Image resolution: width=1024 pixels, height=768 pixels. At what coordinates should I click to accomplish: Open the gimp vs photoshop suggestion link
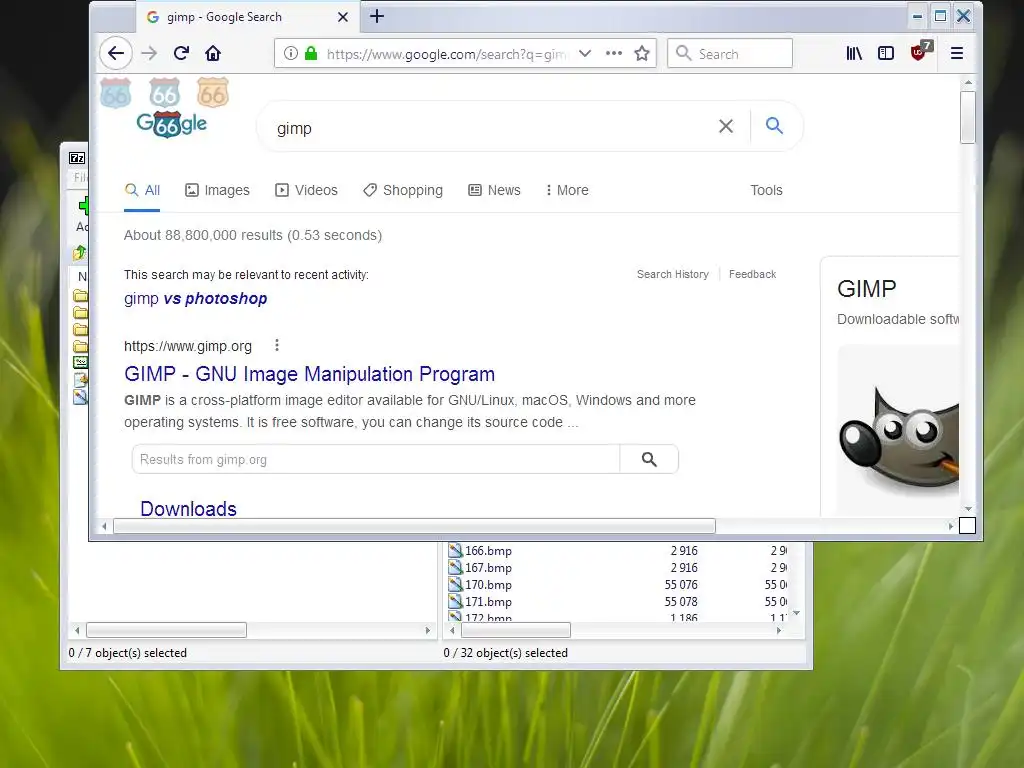pyautogui.click(x=195, y=298)
